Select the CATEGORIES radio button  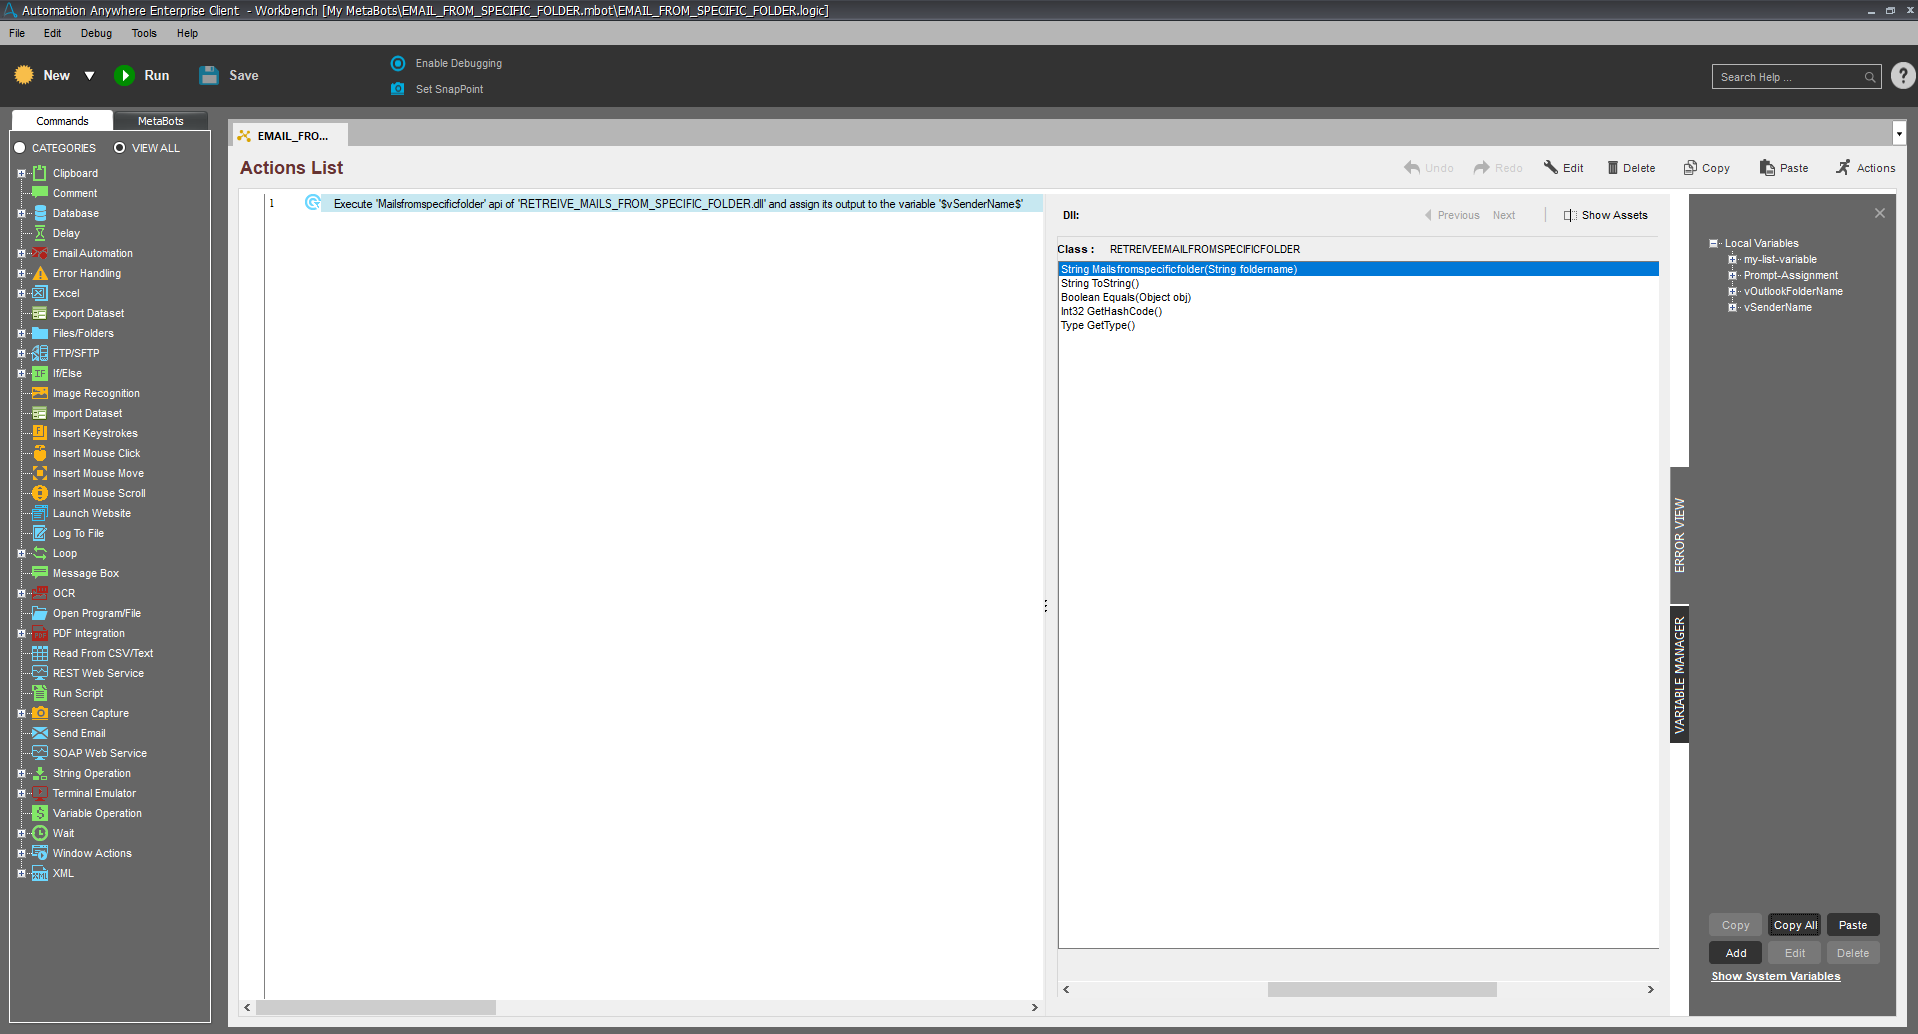[x=19, y=148]
